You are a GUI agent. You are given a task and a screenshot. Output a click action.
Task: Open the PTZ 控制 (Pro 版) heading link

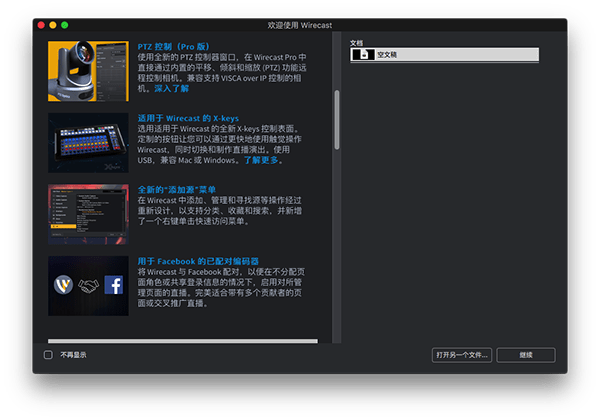[173, 47]
